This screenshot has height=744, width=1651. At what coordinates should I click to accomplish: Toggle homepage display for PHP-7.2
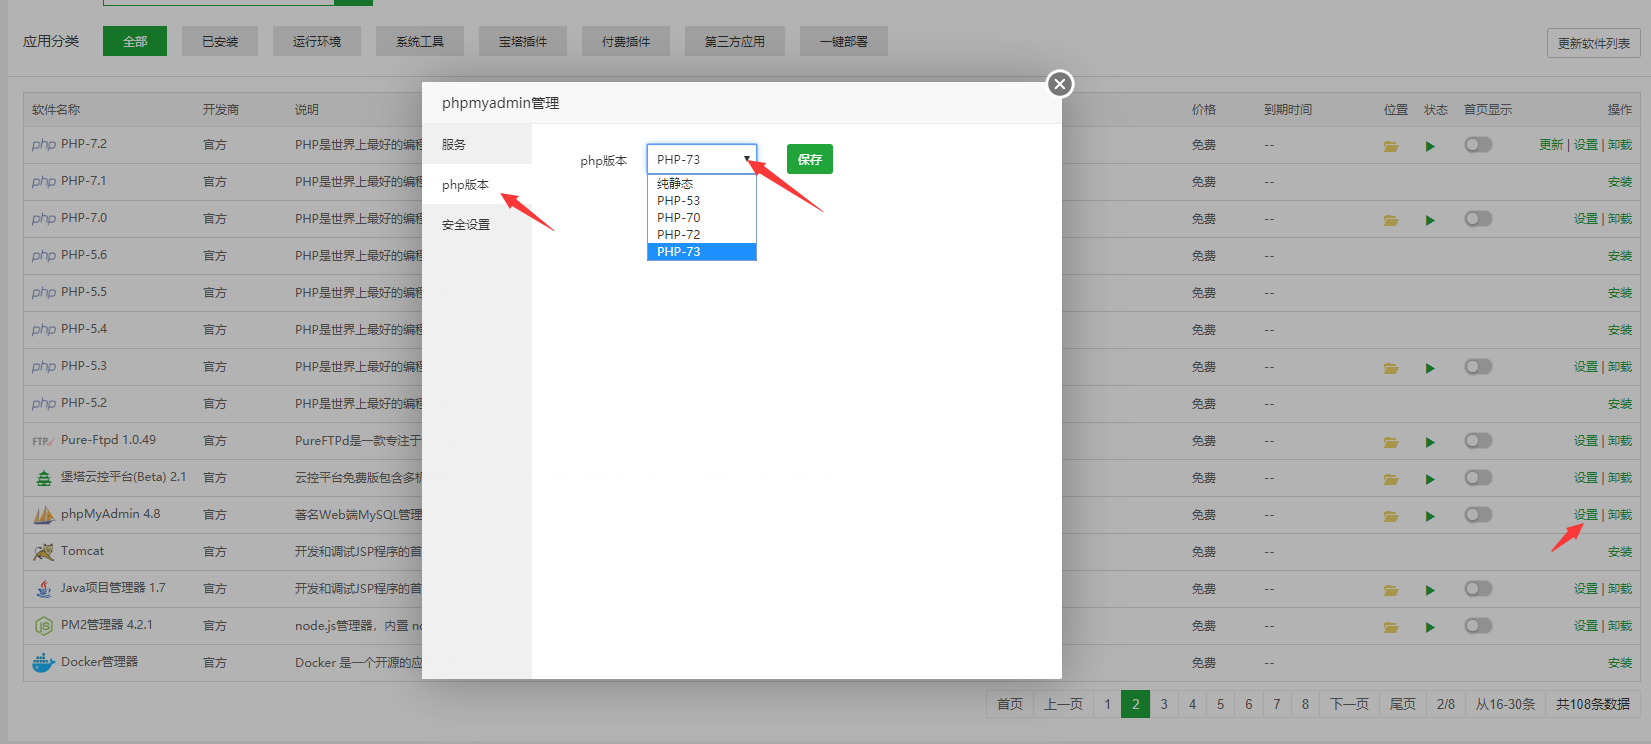coord(1478,145)
